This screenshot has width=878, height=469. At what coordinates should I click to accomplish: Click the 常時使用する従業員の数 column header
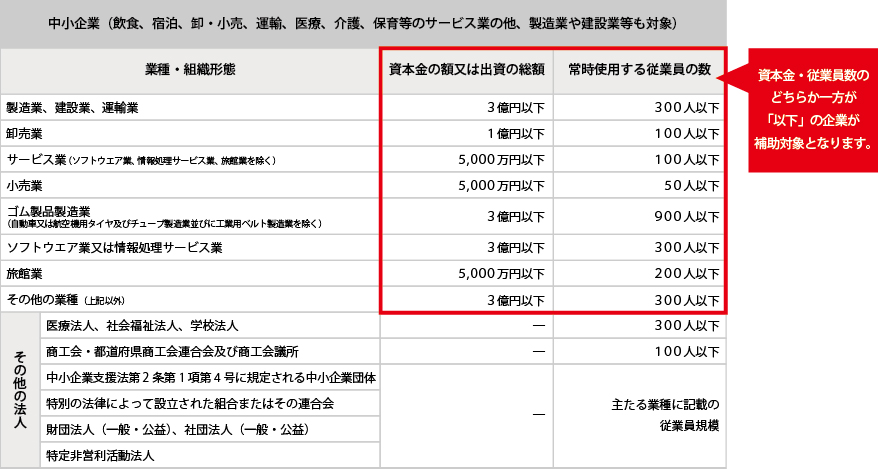click(639, 70)
